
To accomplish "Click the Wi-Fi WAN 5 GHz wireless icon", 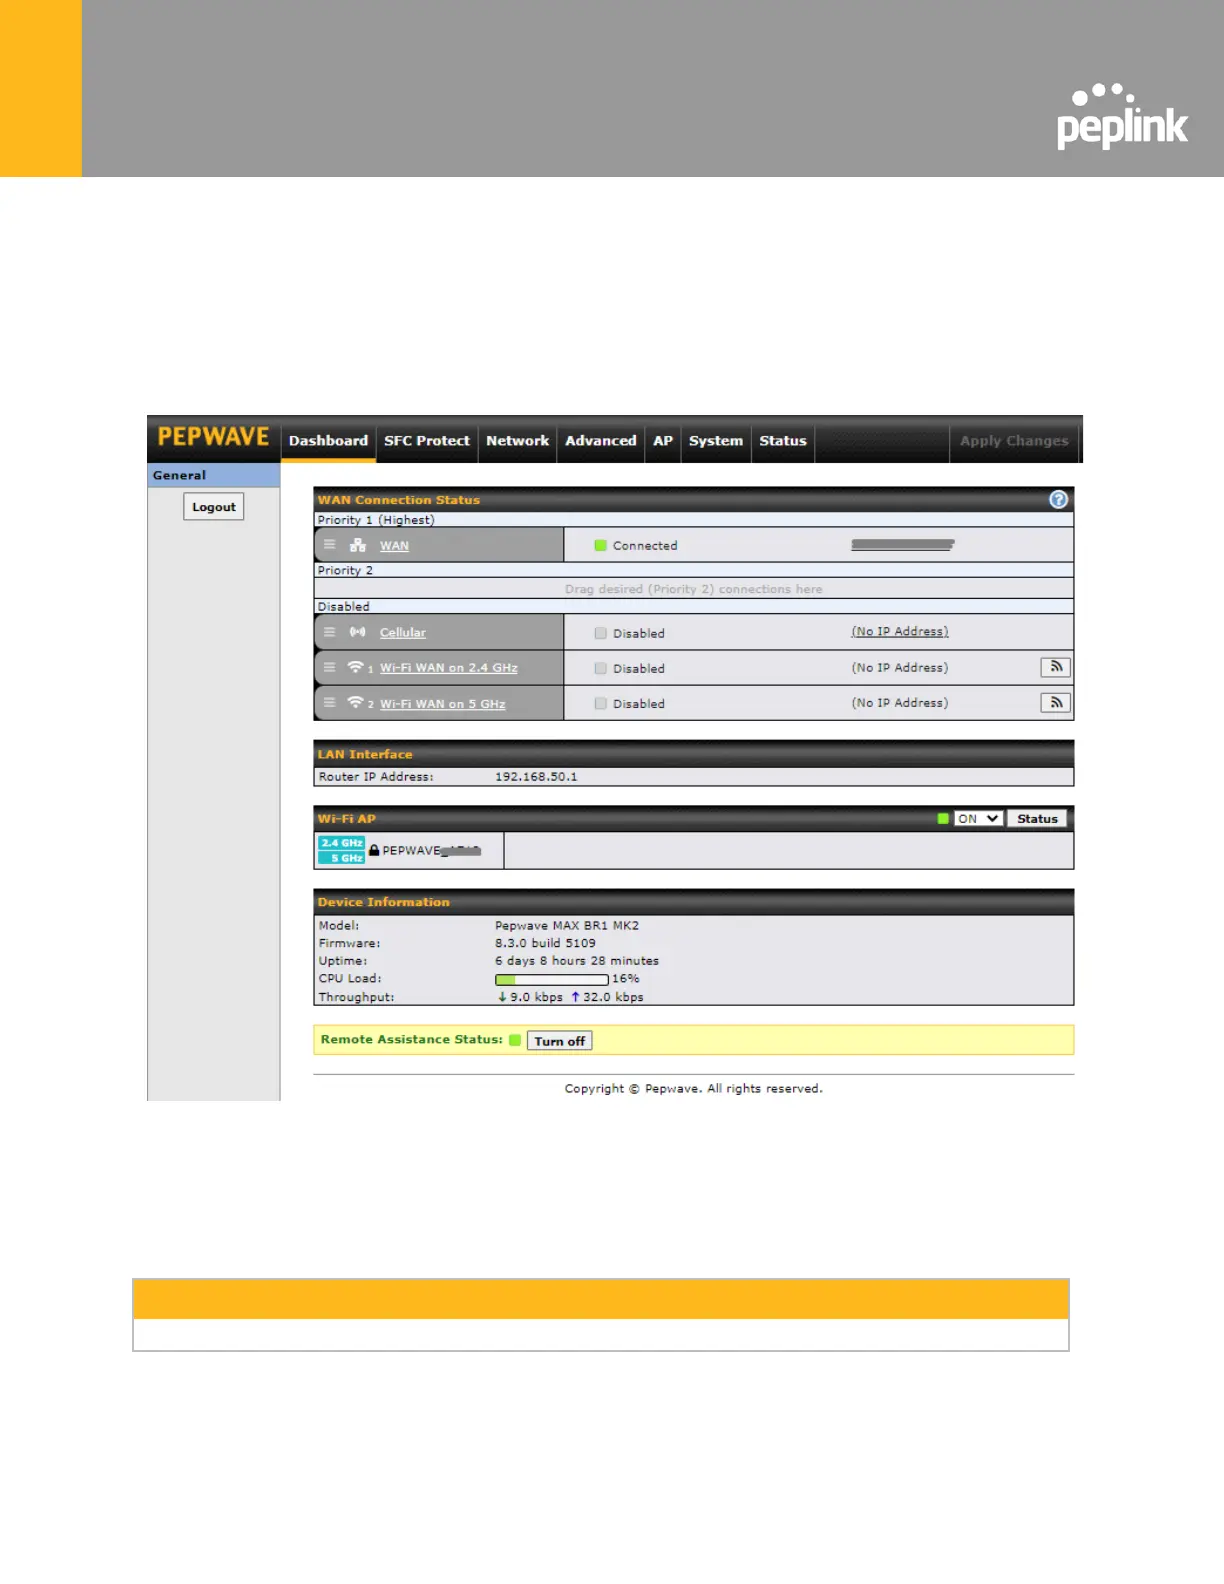I will point(355,703).
